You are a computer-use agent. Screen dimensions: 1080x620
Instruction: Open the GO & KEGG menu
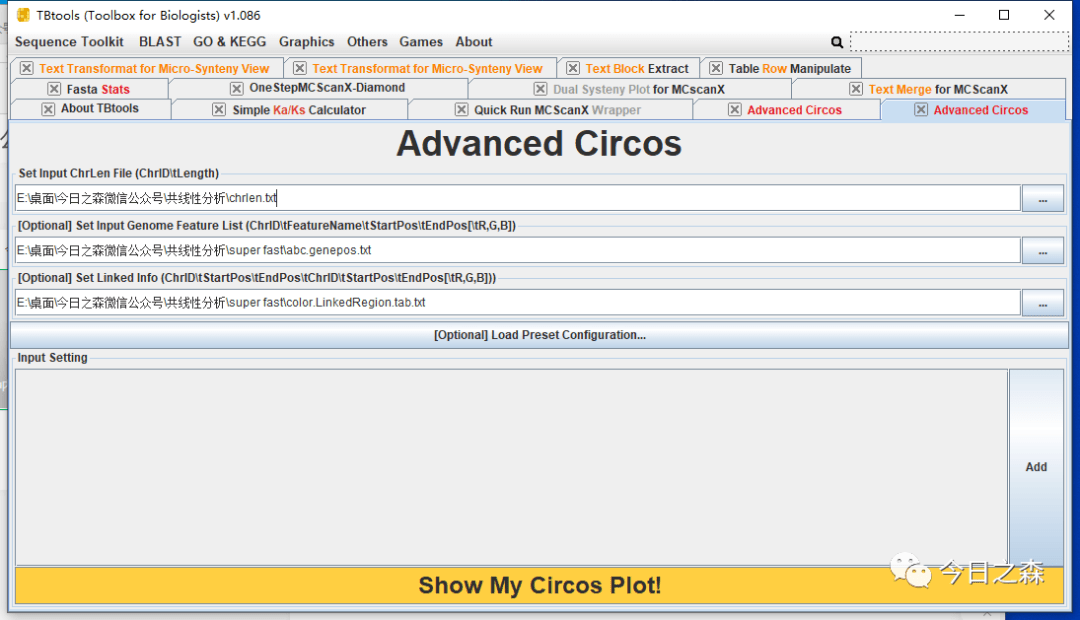point(229,42)
